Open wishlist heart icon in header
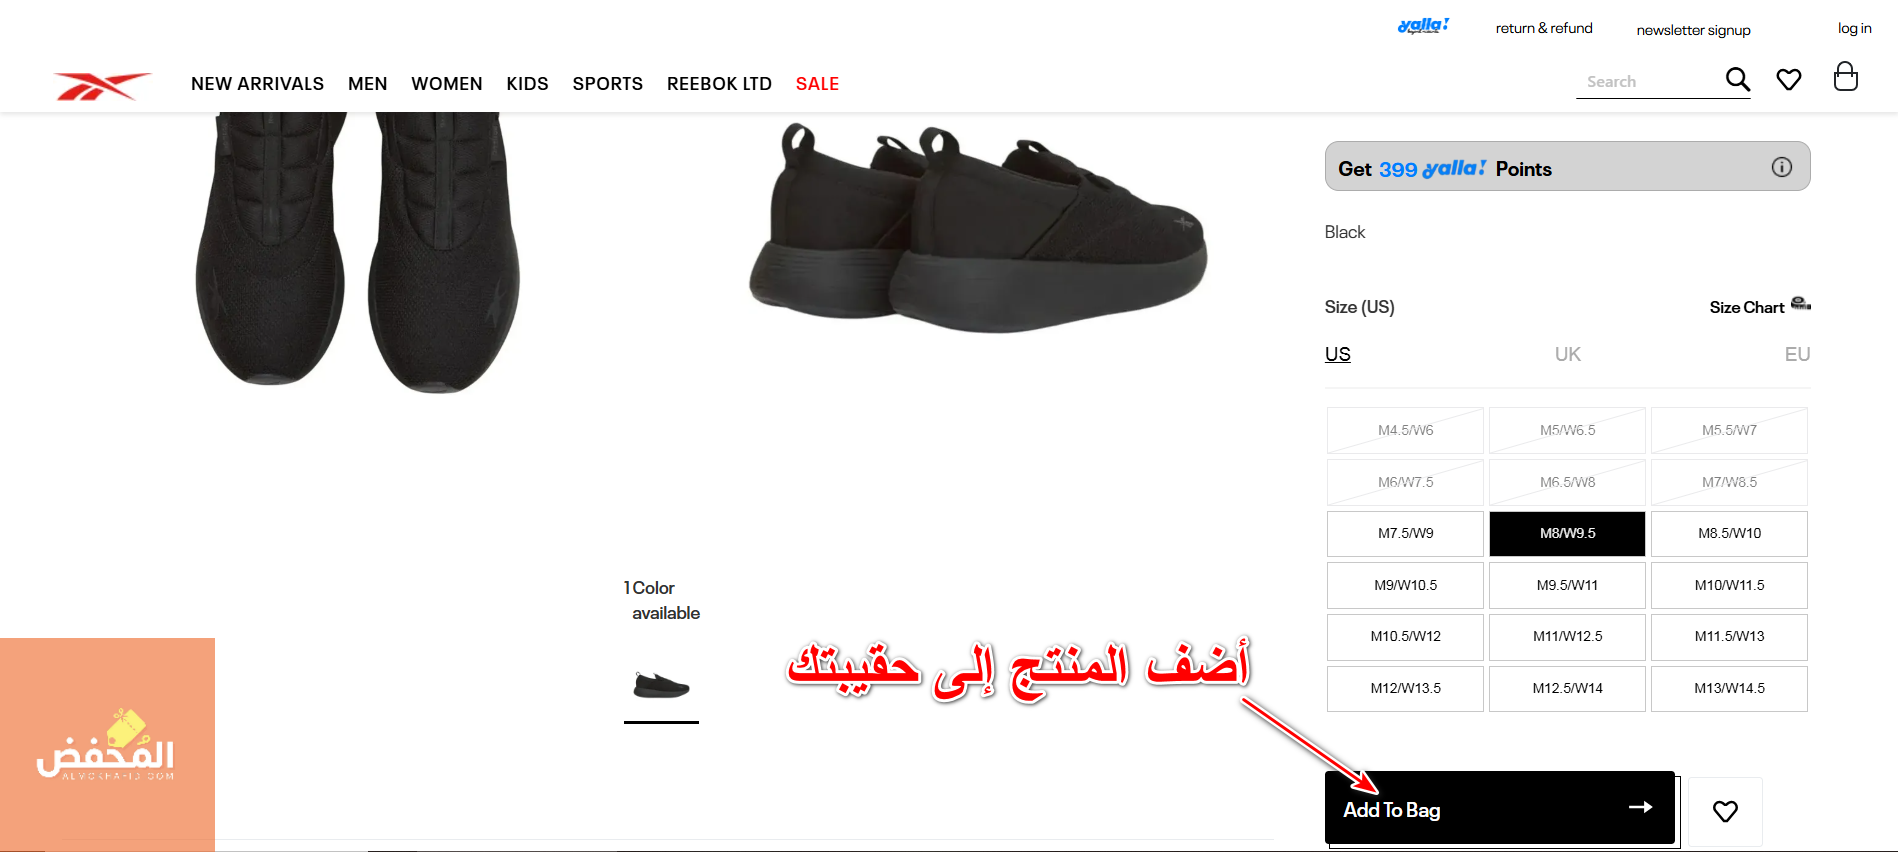This screenshot has width=1898, height=852. [1789, 79]
